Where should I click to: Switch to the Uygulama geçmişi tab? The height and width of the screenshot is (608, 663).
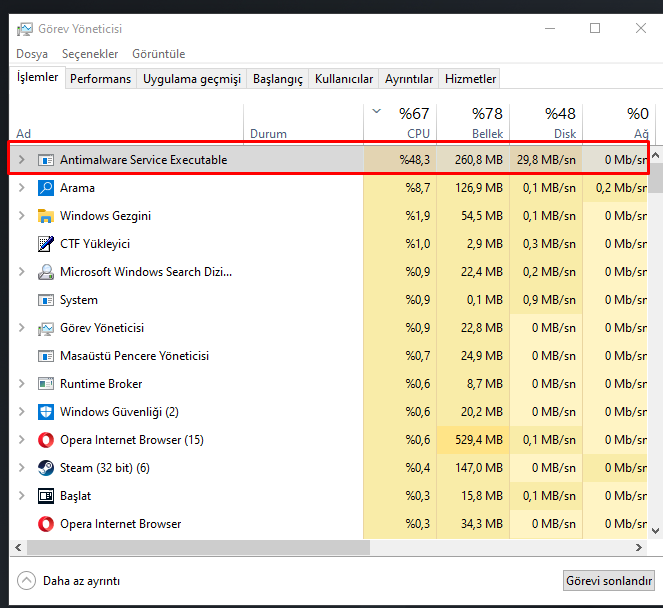(192, 79)
